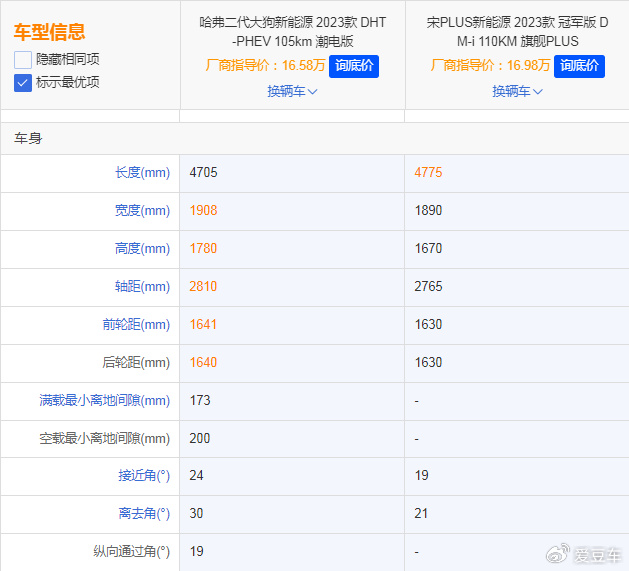Image resolution: width=629 pixels, height=571 pixels.
Task: Click 厂商指导价：16.98万 price text
Action: click(x=490, y=65)
